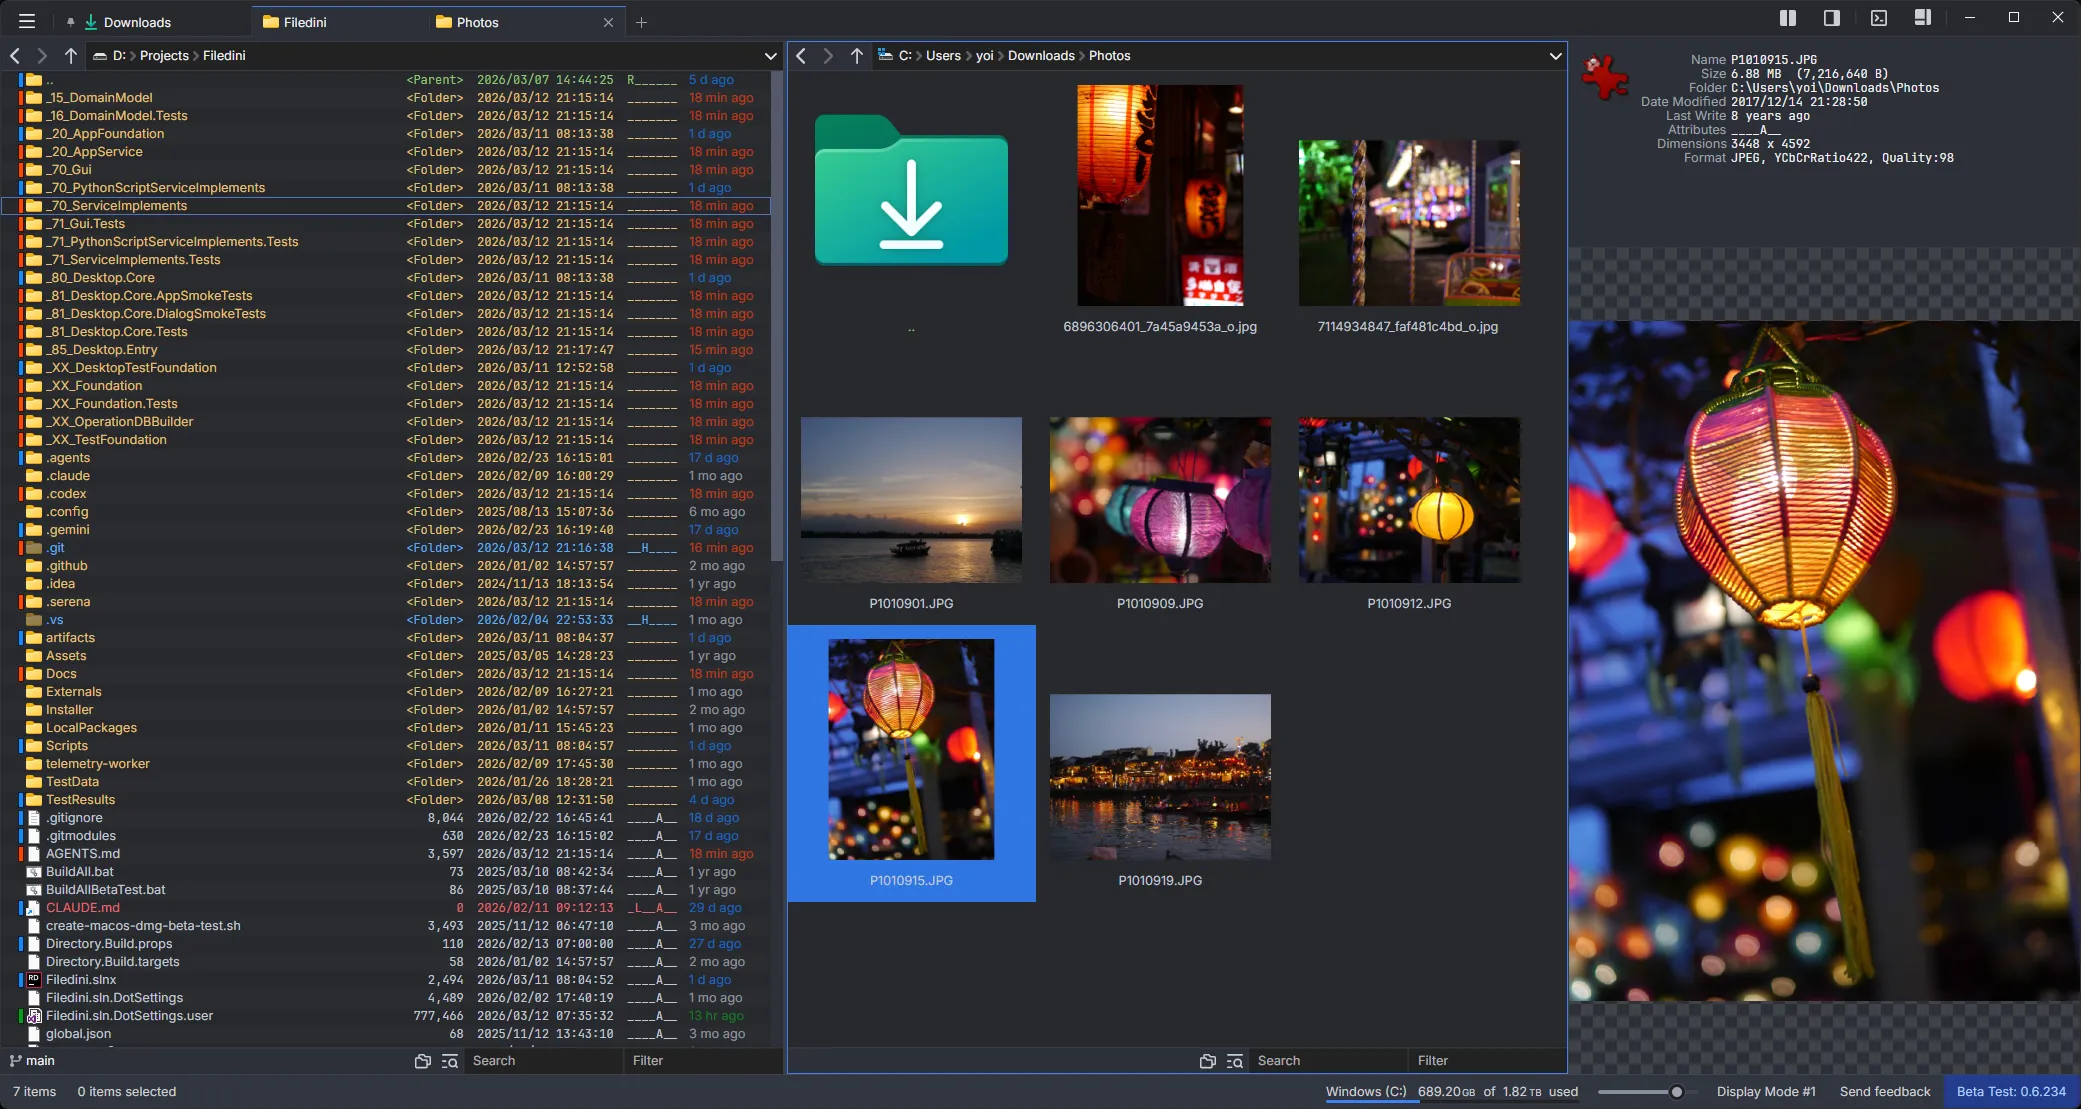
Task: Switch to the Filedini tab
Action: point(304,22)
